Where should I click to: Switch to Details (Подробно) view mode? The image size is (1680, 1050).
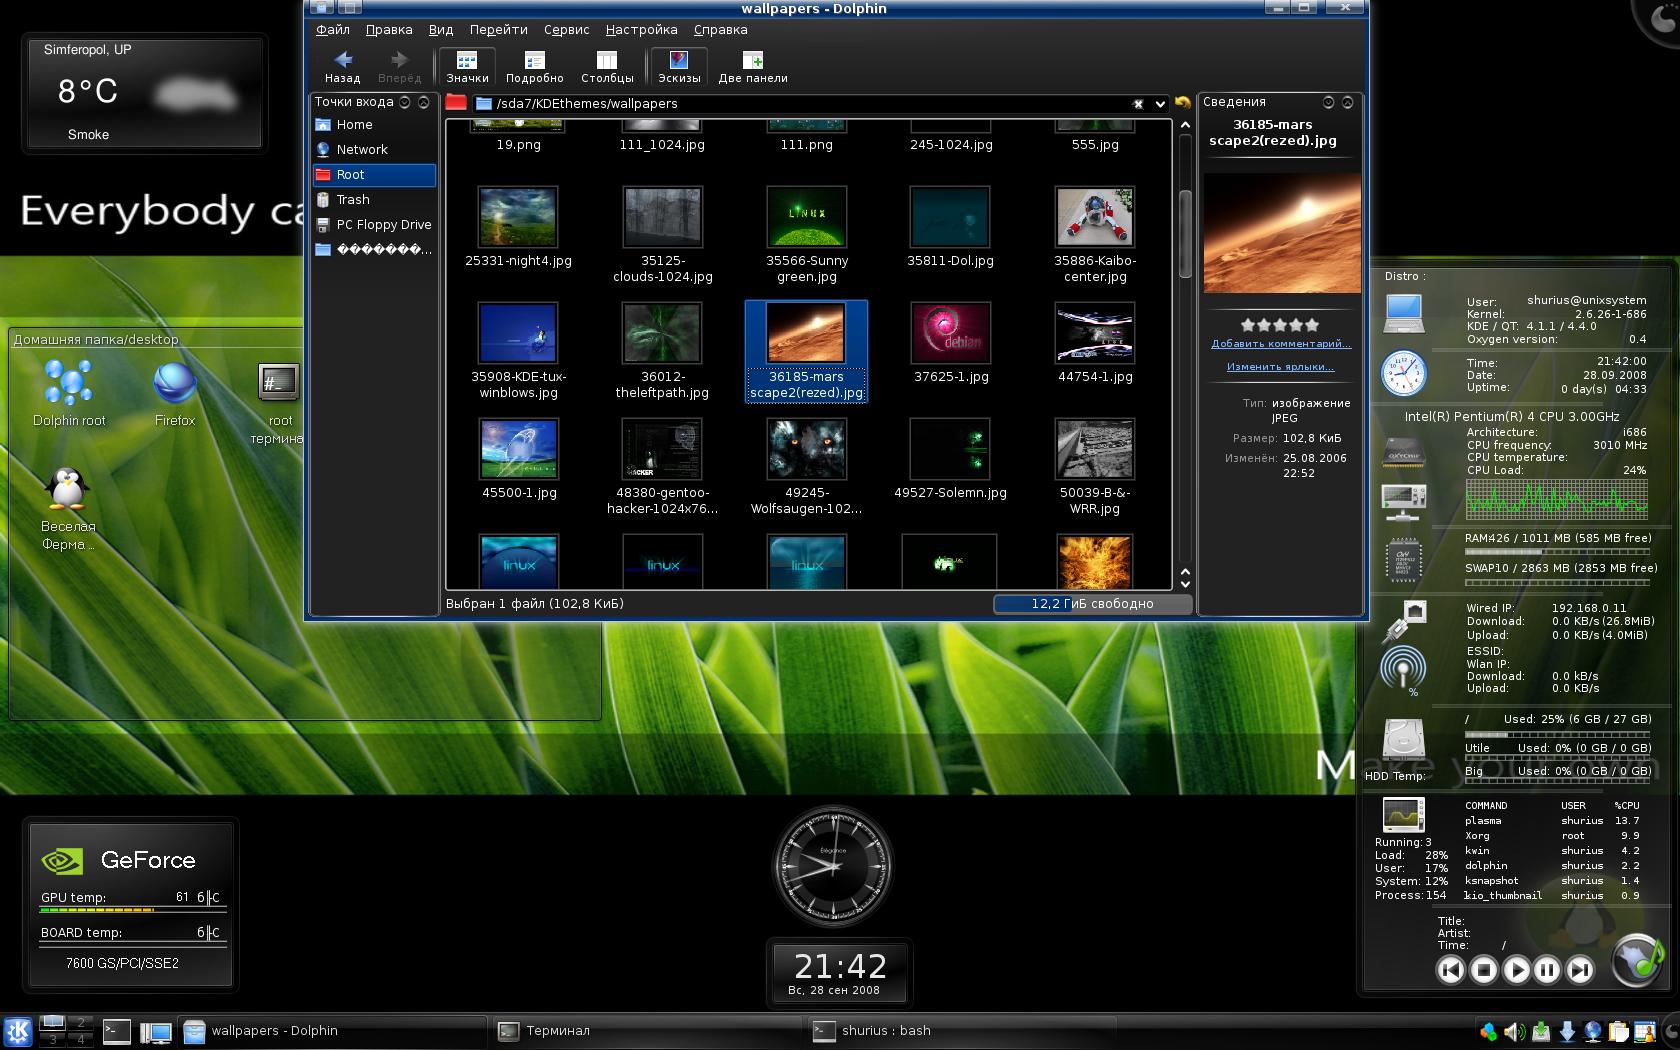[x=534, y=66]
